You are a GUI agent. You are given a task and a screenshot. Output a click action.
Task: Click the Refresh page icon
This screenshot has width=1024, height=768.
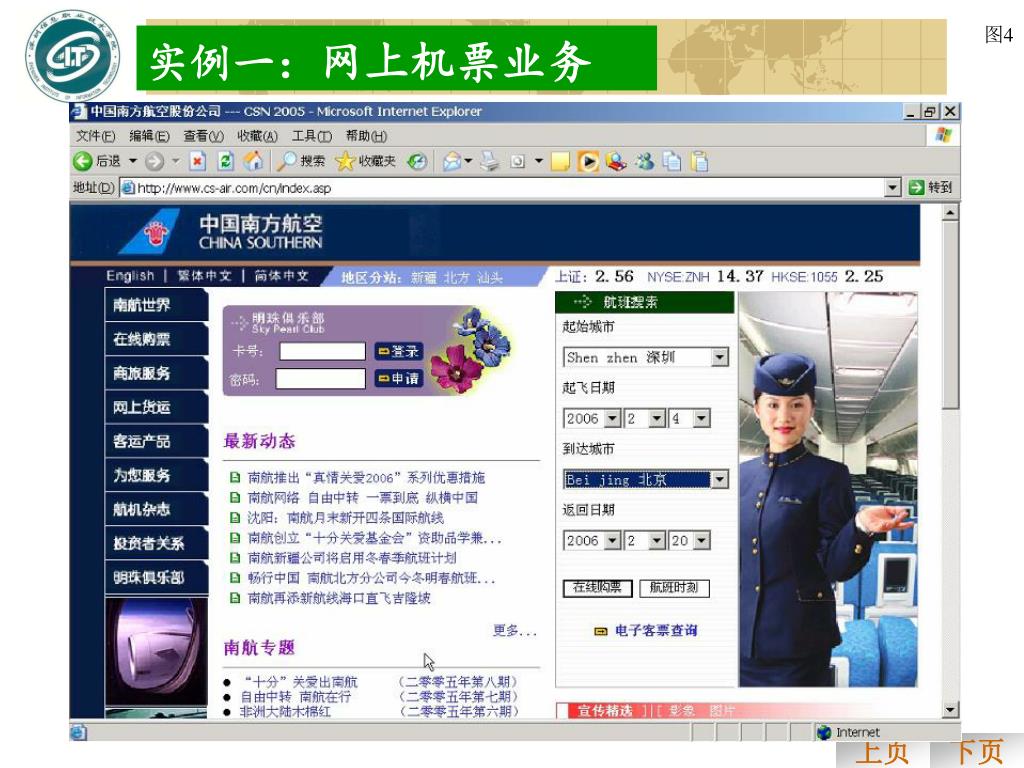click(226, 161)
